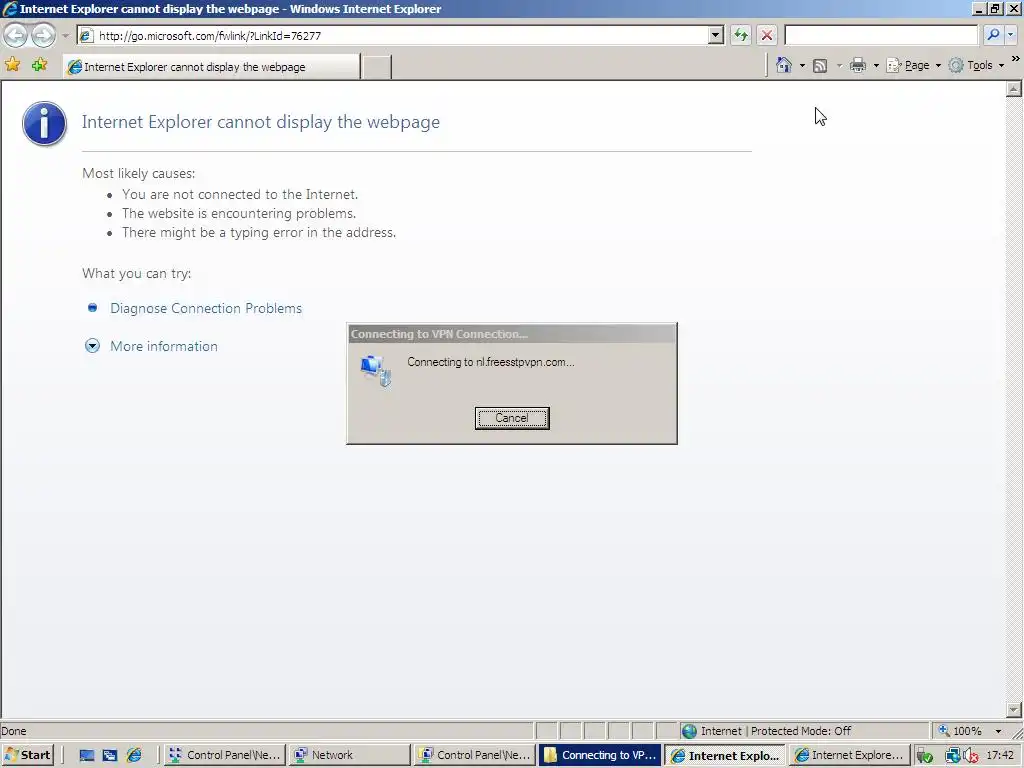The width and height of the screenshot is (1024, 768).
Task: Click Show Desktop quick launch icon
Action: (87, 756)
